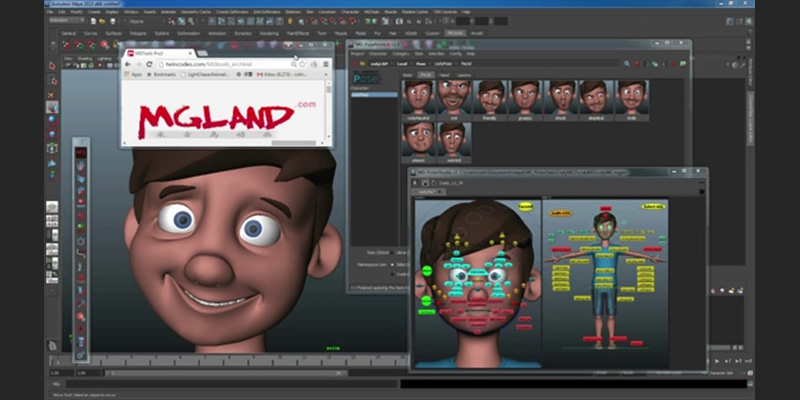Apply the evil pose thumbnail
This screenshot has height=400, width=800.
click(x=454, y=100)
